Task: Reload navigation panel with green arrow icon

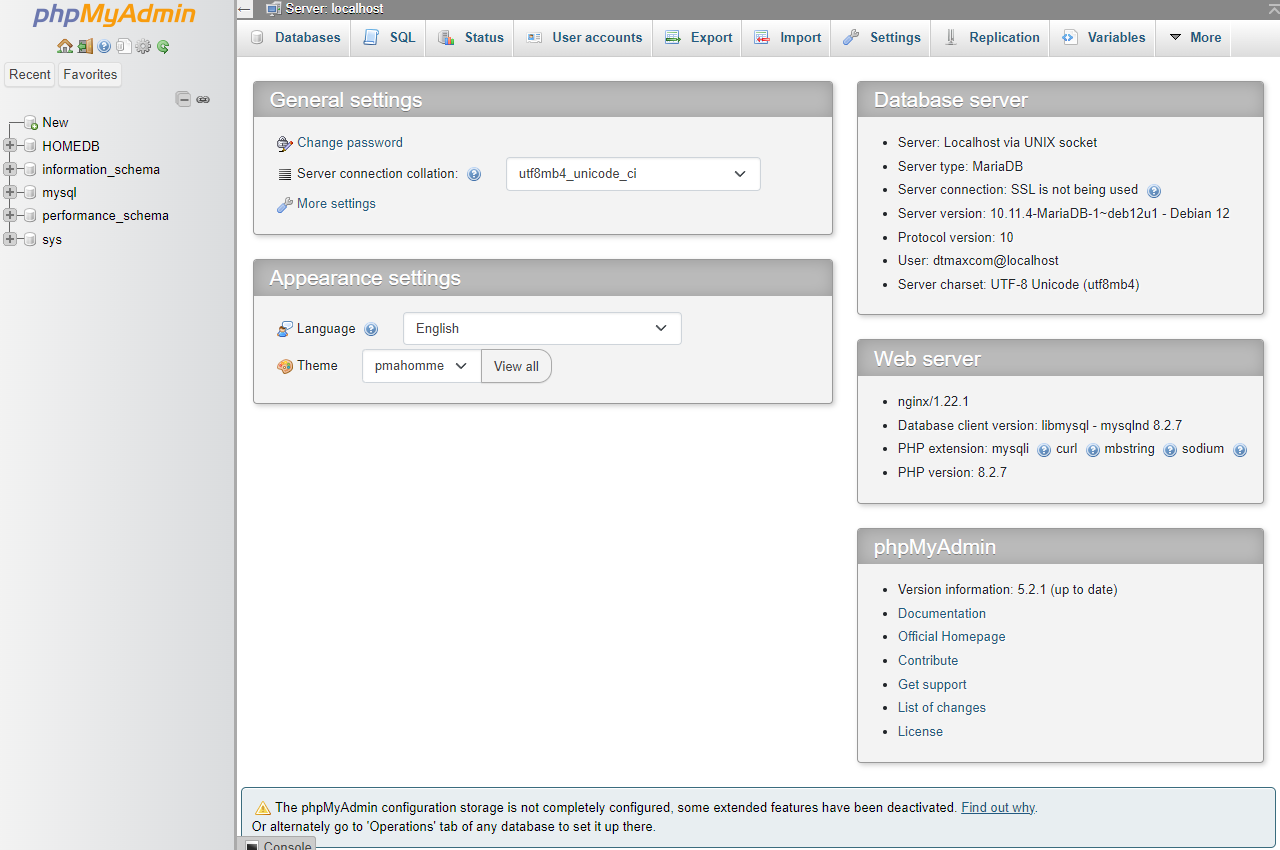Action: pyautogui.click(x=163, y=46)
